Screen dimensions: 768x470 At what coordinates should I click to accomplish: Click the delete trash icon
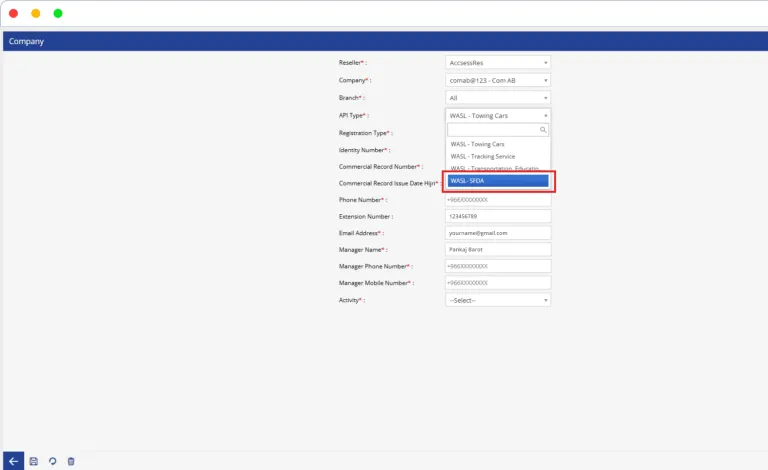click(71, 461)
